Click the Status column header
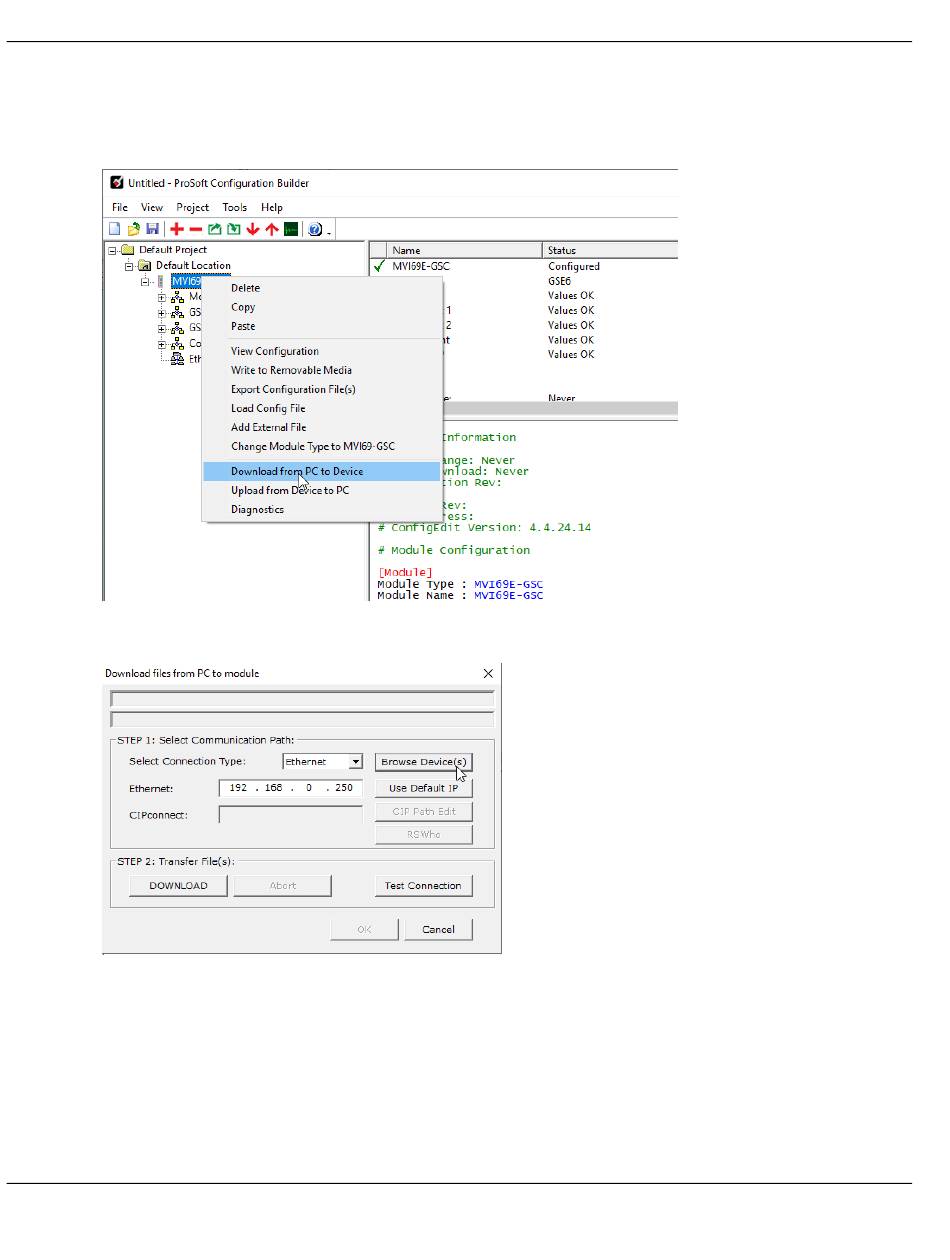Viewport: 950px width, 1260px height. 611,250
